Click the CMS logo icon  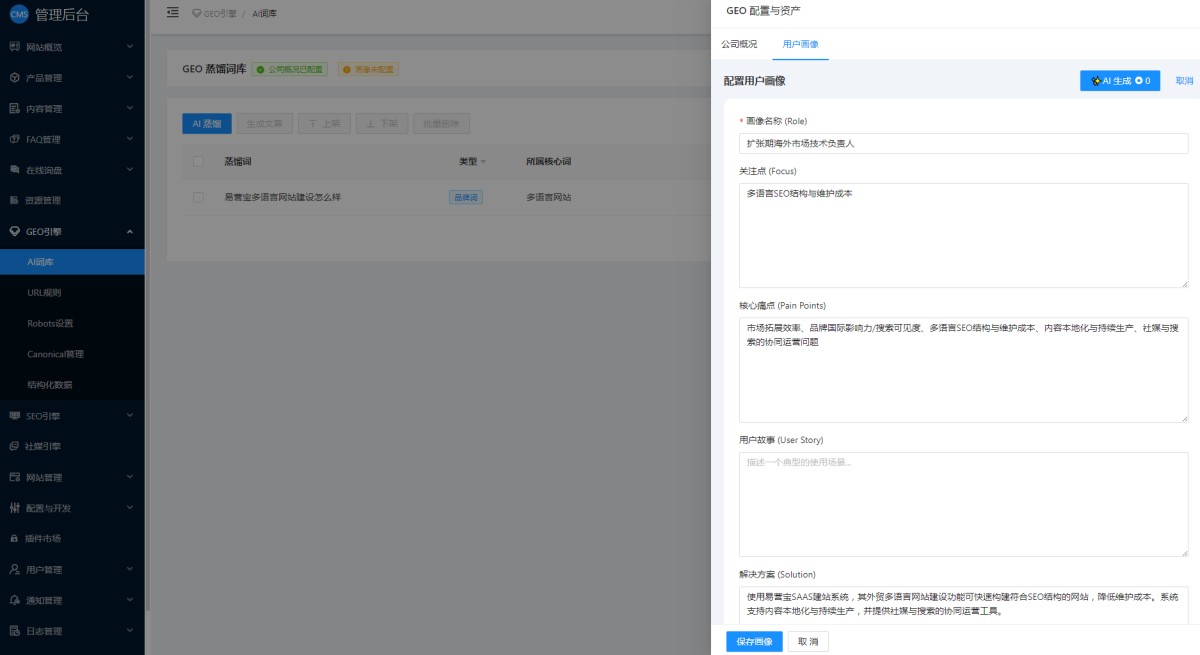pyautogui.click(x=19, y=14)
